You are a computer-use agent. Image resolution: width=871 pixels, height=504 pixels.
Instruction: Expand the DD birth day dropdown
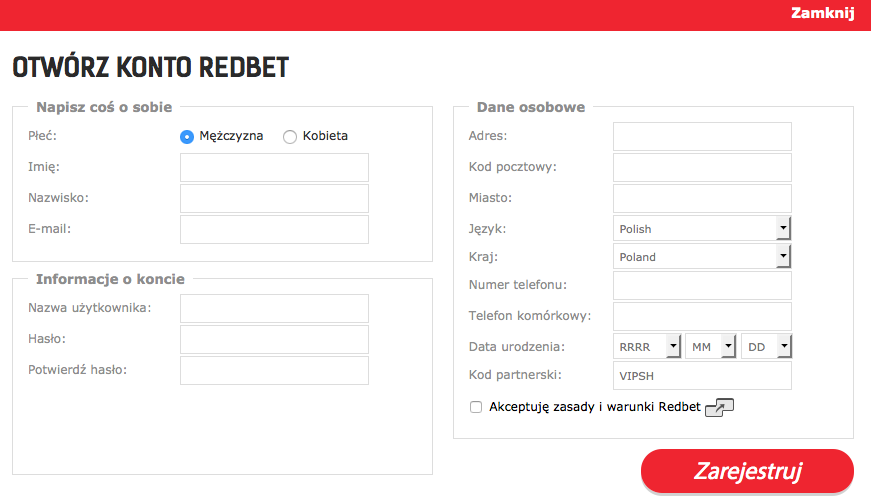pos(767,346)
